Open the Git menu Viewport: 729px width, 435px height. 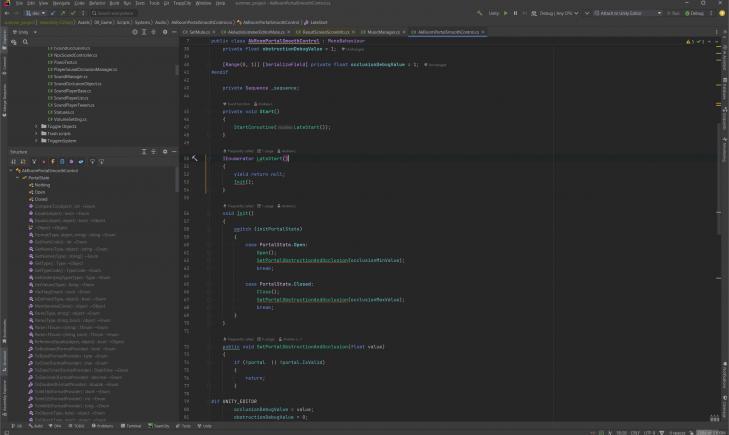[166, 3]
